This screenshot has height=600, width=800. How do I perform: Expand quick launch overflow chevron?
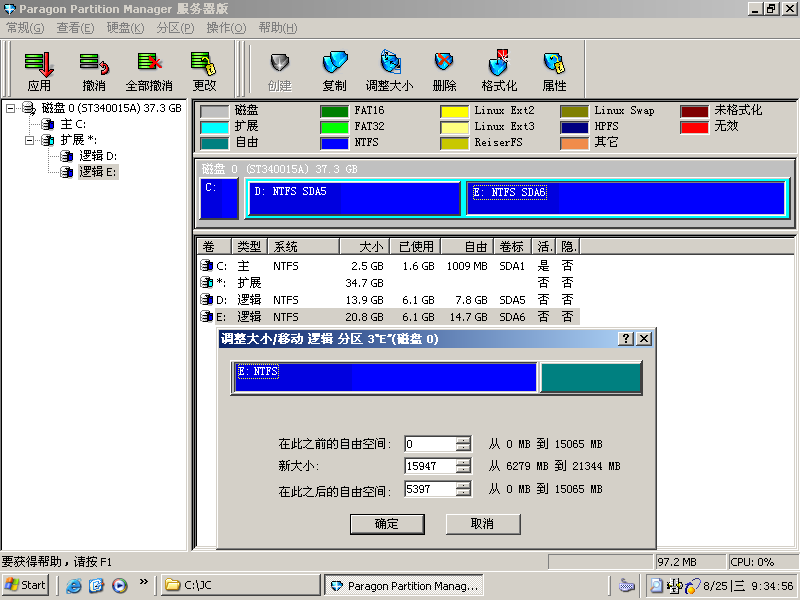(143, 581)
